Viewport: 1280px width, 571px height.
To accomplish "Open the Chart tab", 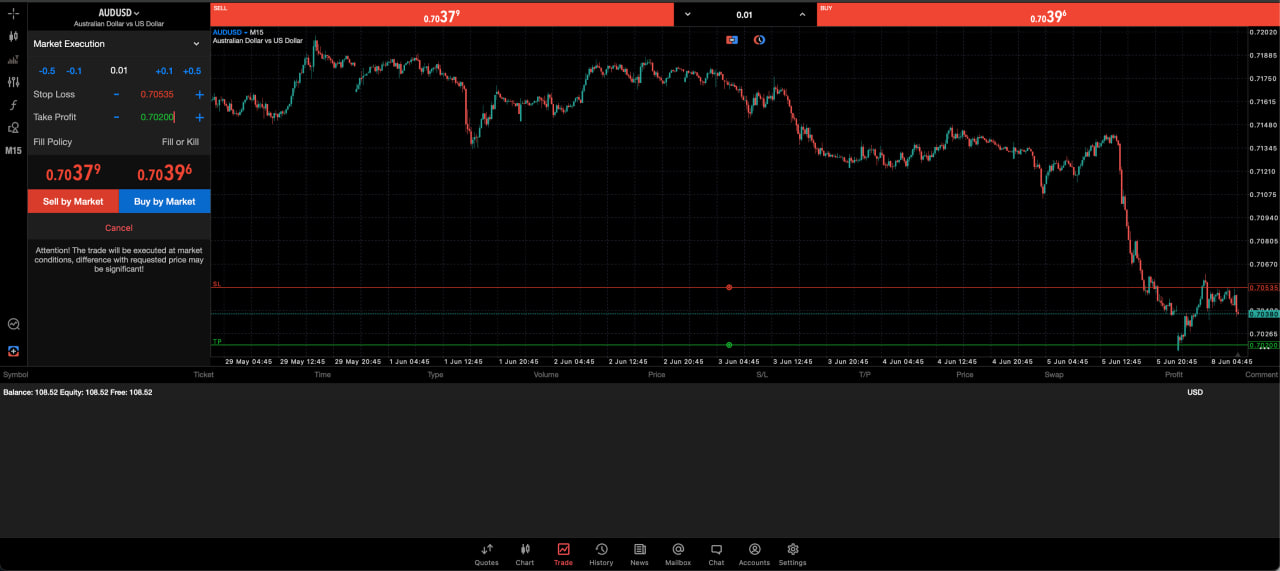I will click(525, 554).
